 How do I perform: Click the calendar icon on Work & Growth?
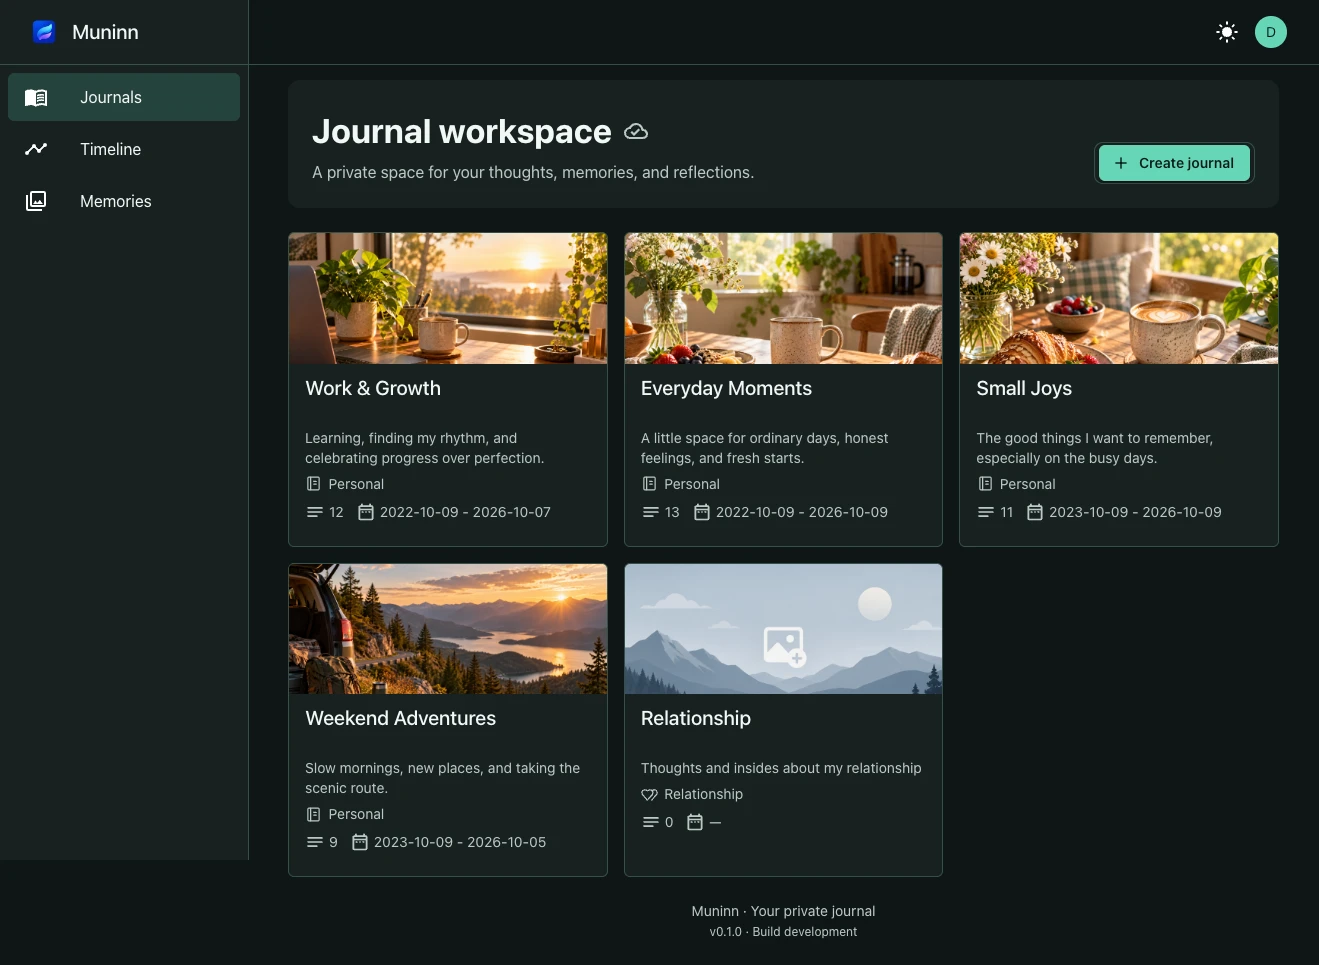point(366,512)
